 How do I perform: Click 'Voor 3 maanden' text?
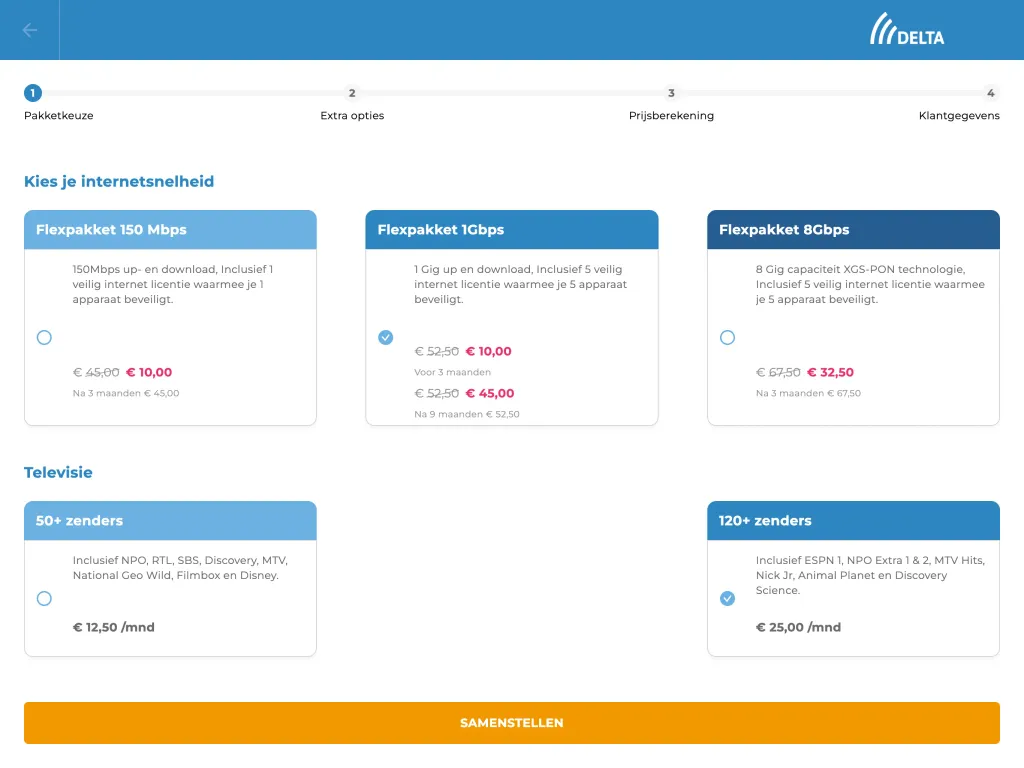453,372
